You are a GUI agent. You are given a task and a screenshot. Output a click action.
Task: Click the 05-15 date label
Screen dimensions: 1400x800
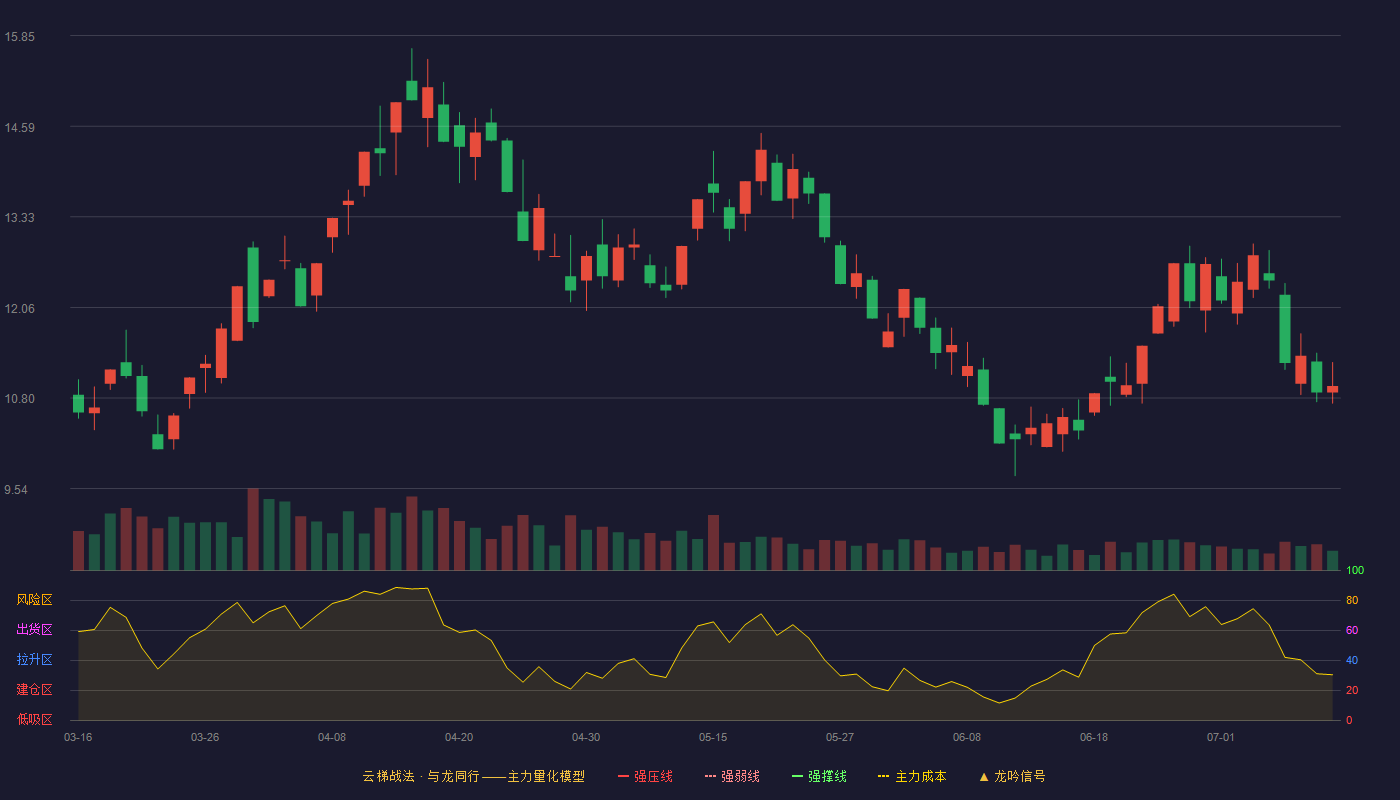pos(713,737)
